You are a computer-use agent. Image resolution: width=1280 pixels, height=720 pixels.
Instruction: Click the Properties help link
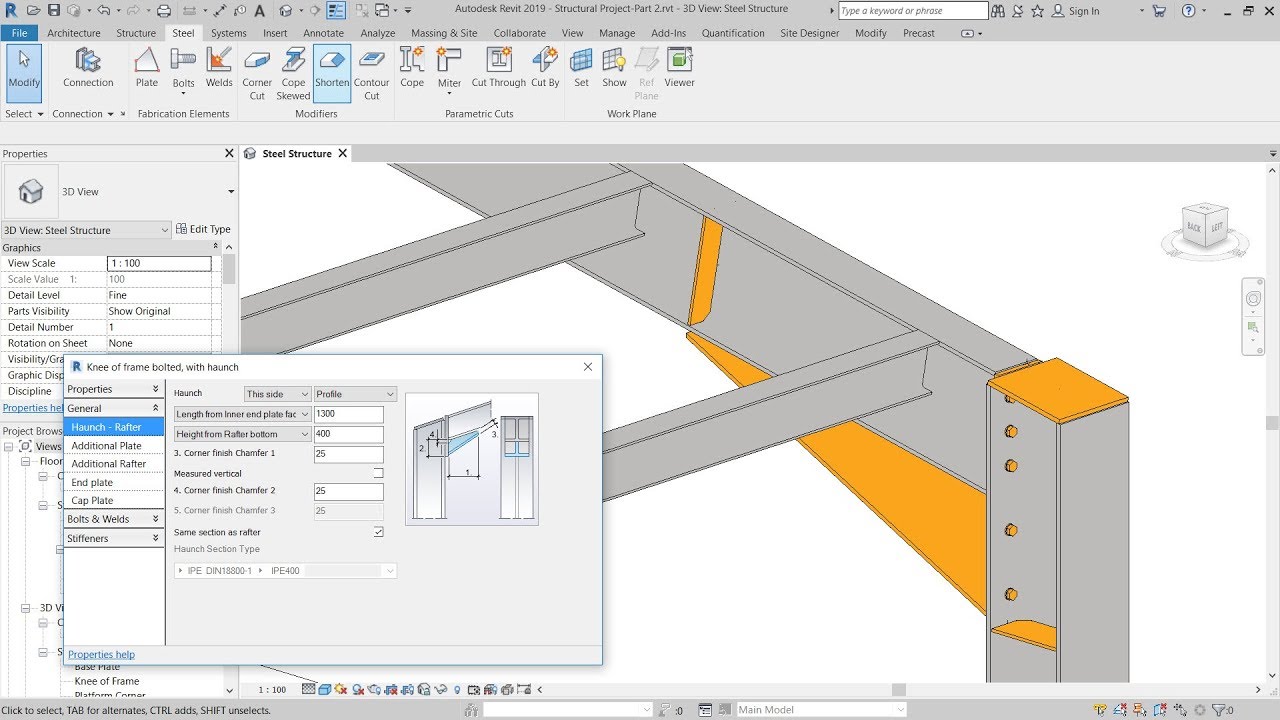tap(101, 654)
